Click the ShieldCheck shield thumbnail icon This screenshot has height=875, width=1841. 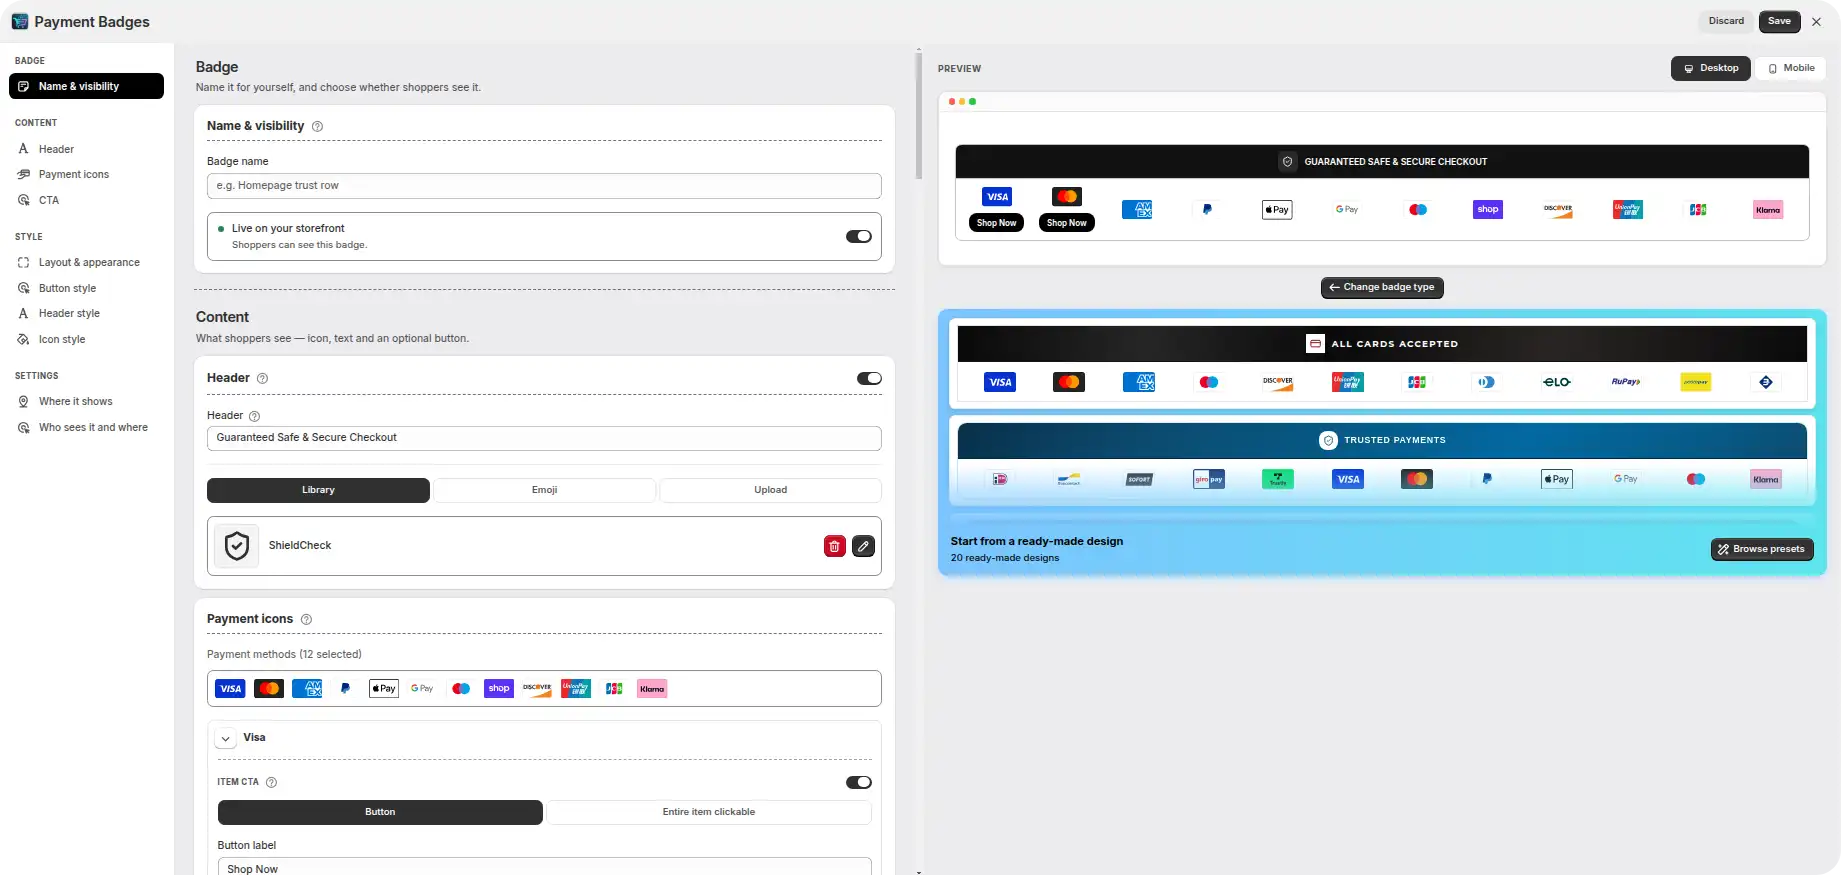coord(237,546)
